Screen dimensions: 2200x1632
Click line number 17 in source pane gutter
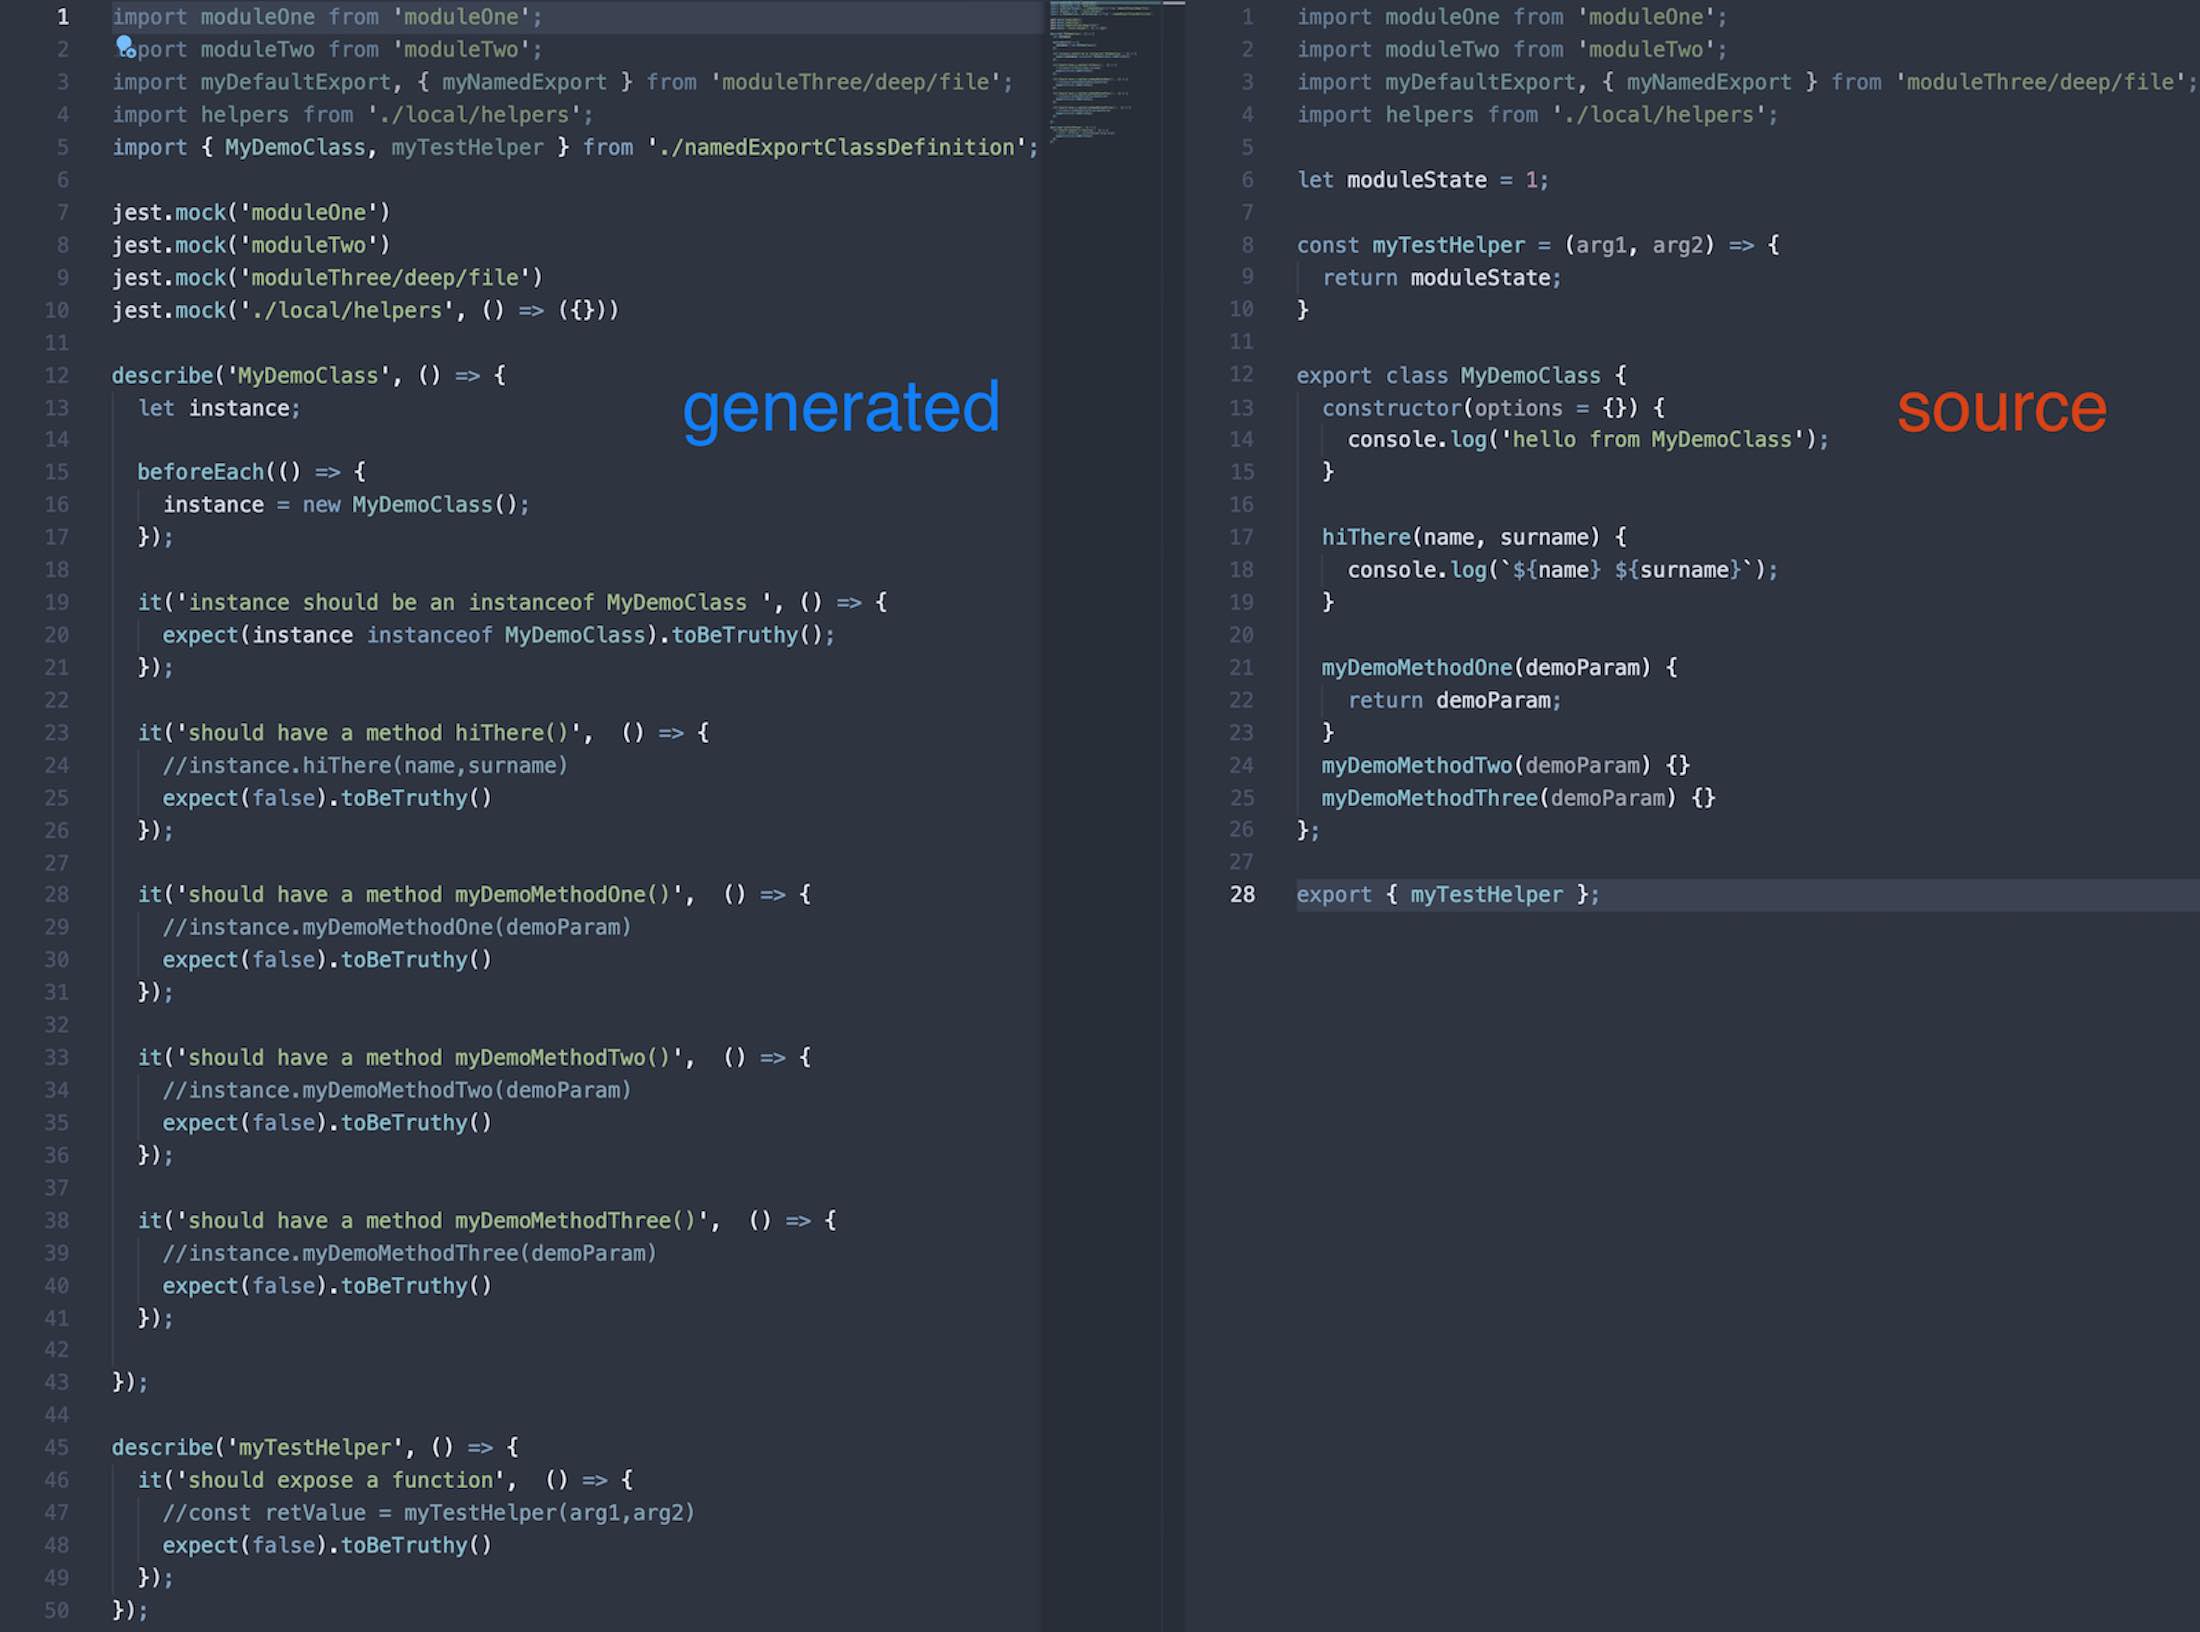[1242, 537]
